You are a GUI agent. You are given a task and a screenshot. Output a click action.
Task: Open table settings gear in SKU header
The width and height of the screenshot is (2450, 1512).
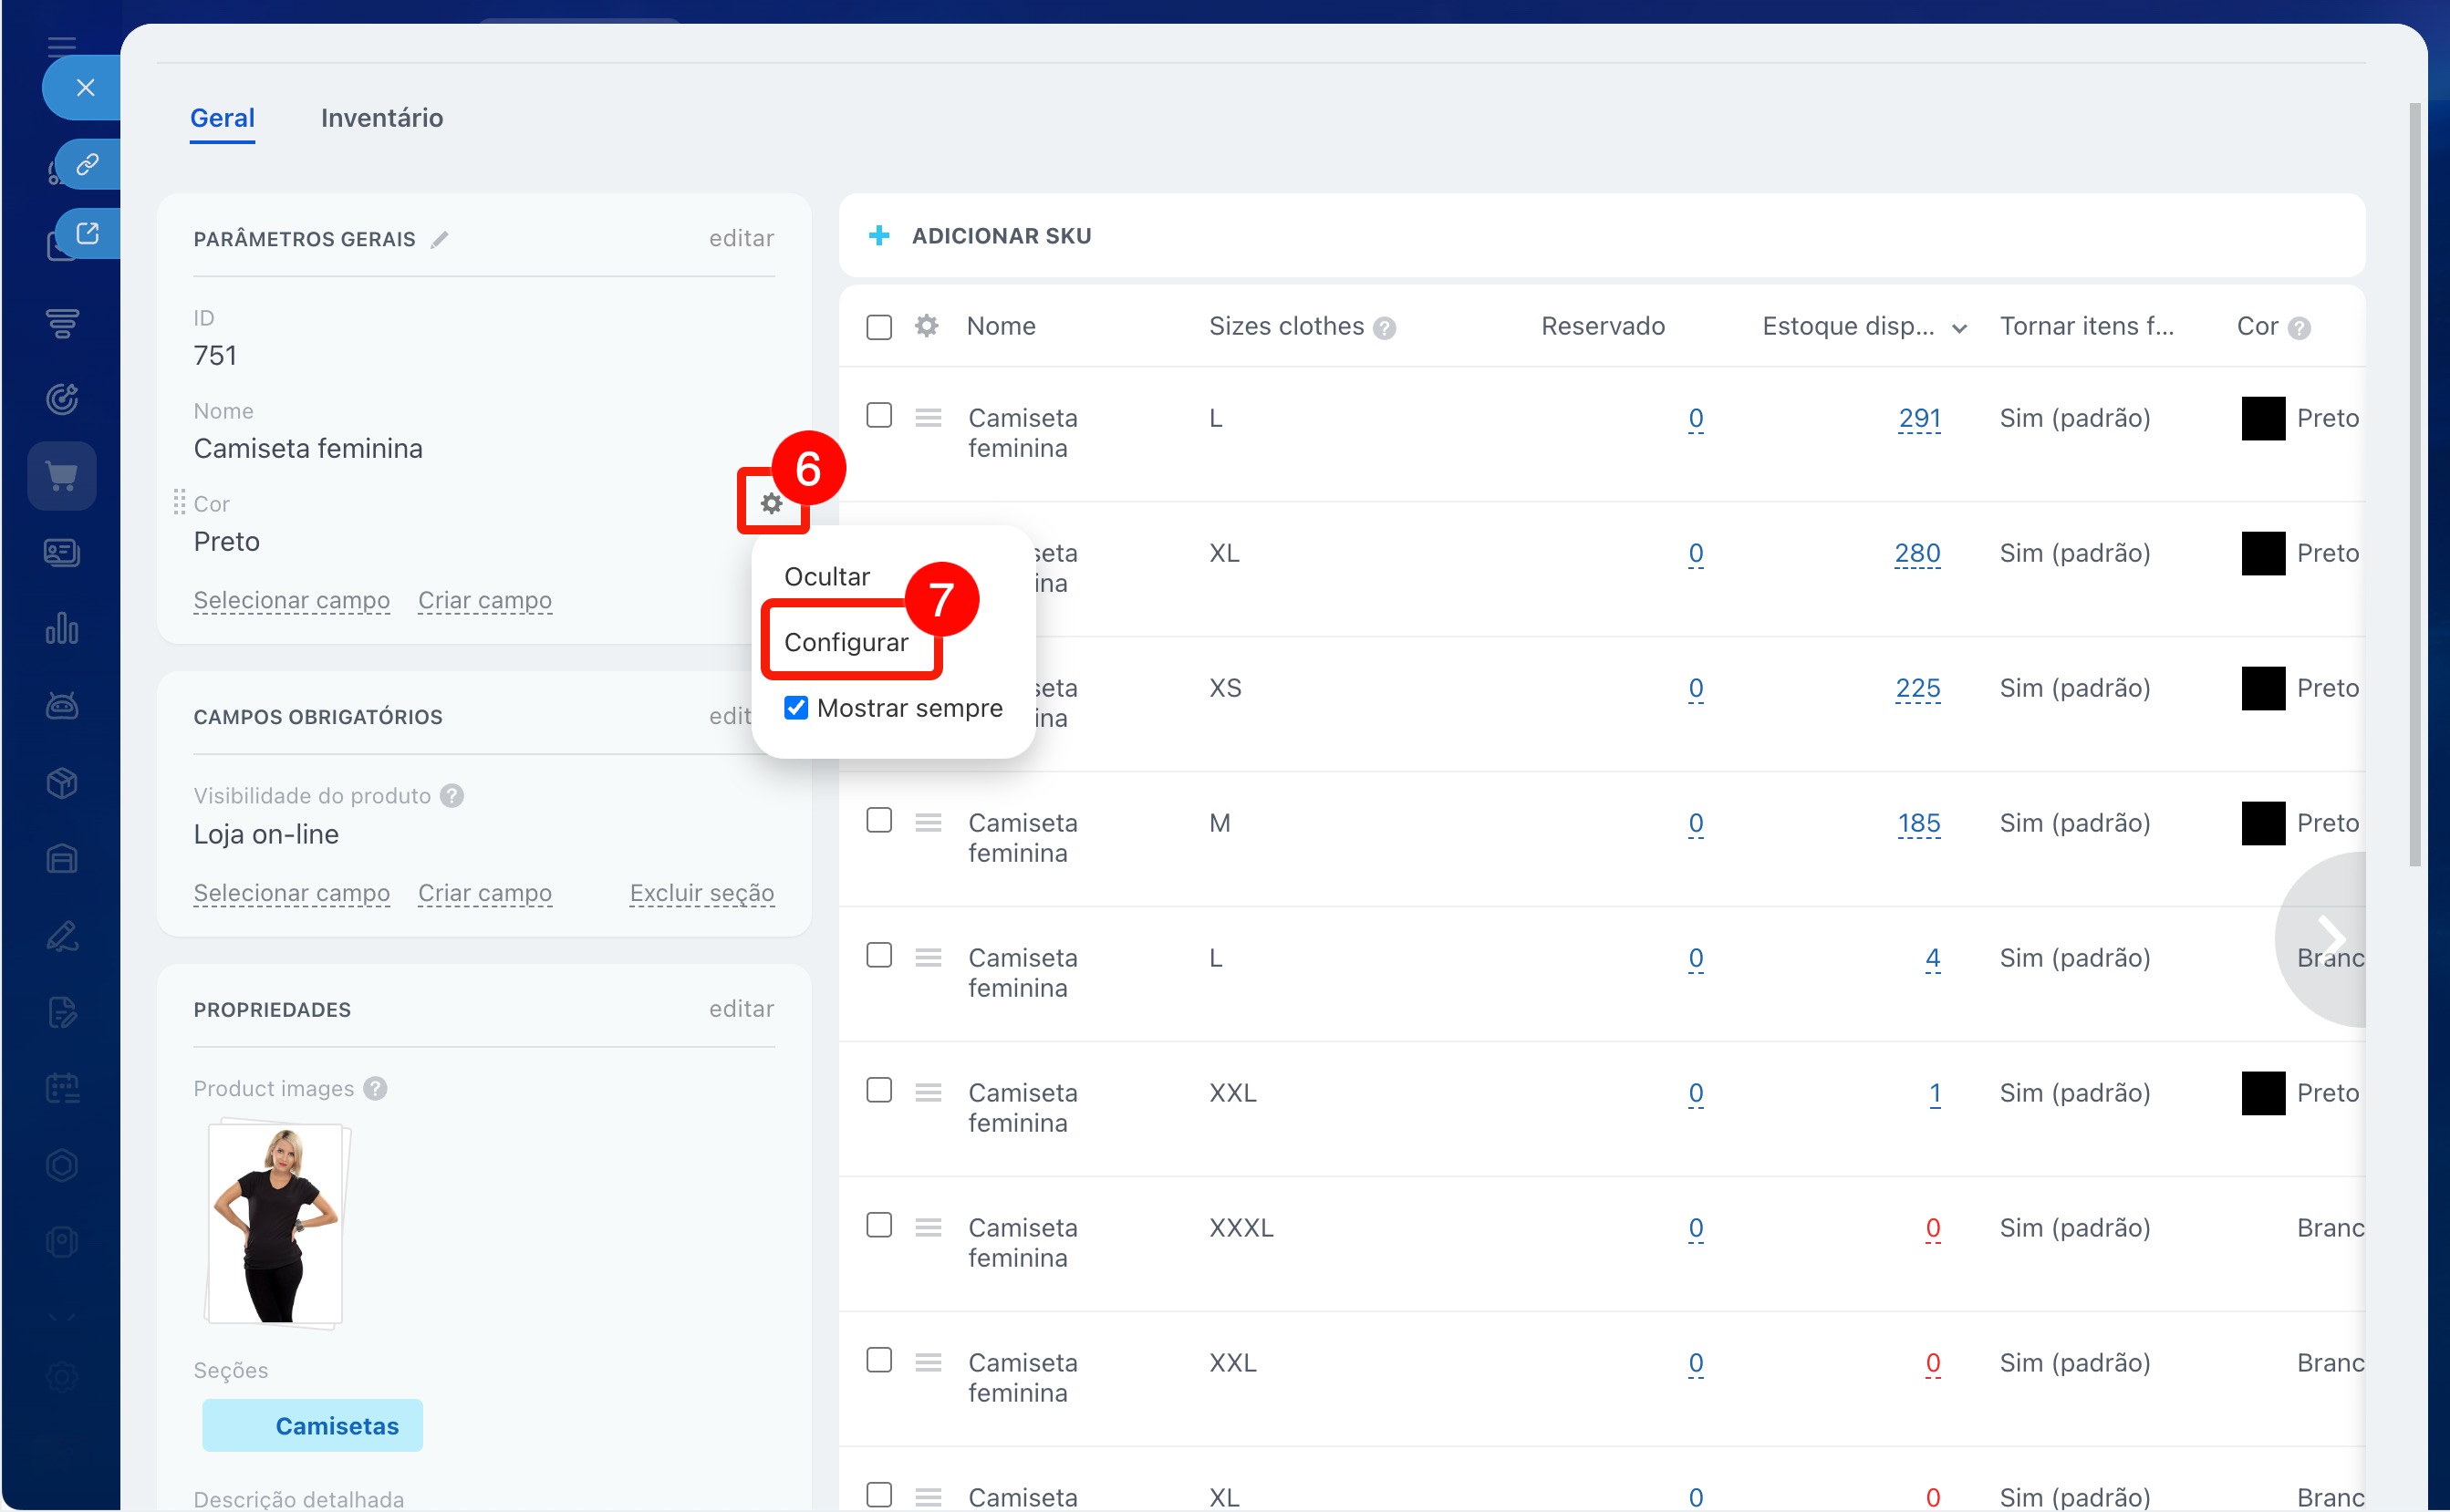click(x=926, y=326)
